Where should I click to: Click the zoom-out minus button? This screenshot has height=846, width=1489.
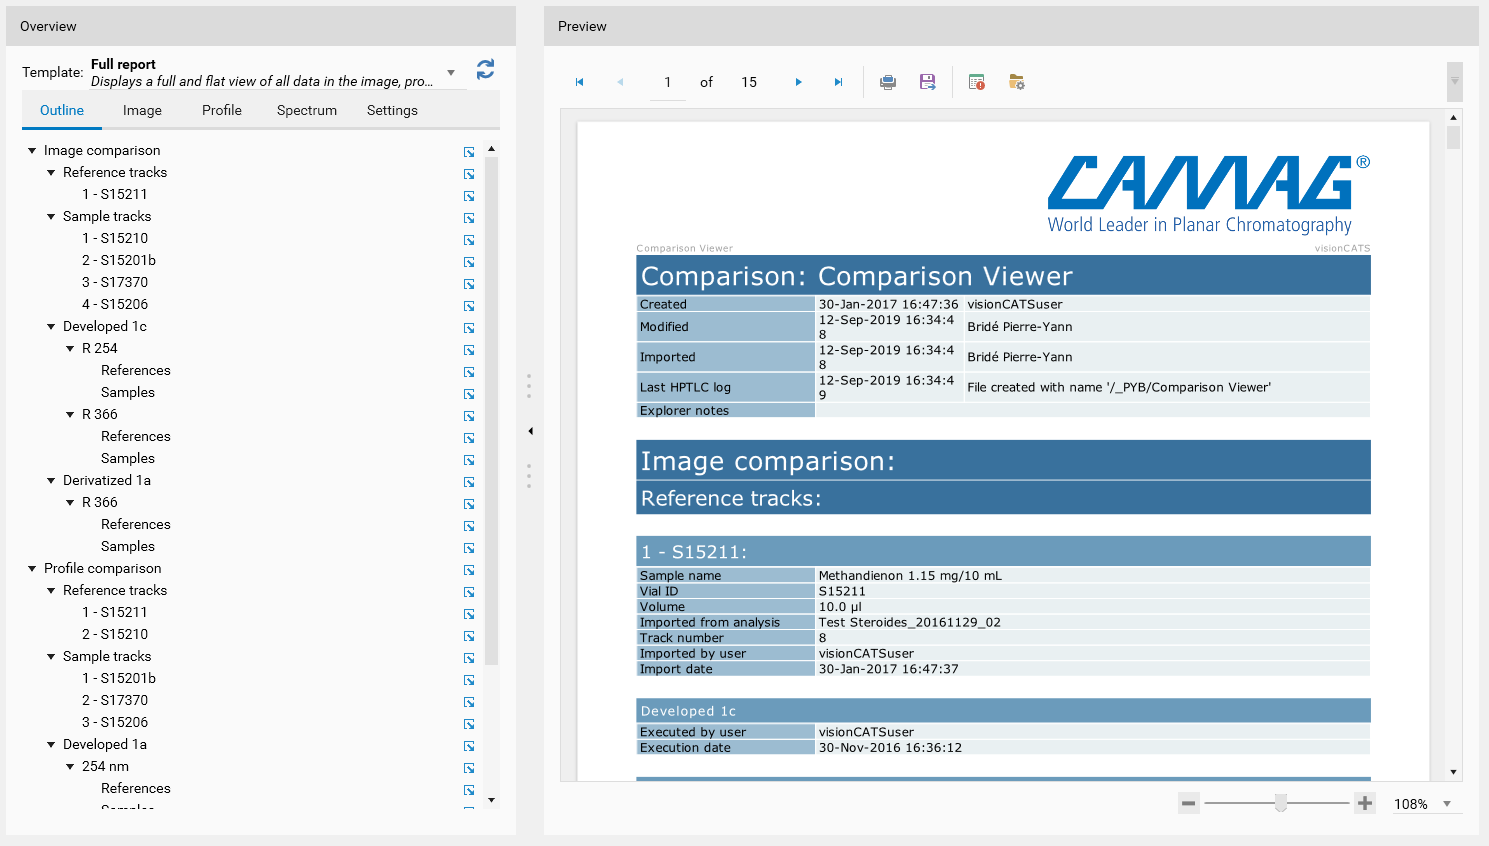[x=1188, y=803]
